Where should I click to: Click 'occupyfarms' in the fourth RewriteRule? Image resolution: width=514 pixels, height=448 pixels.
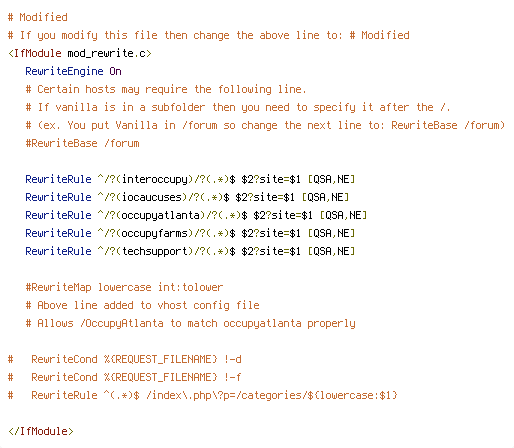coord(155,233)
